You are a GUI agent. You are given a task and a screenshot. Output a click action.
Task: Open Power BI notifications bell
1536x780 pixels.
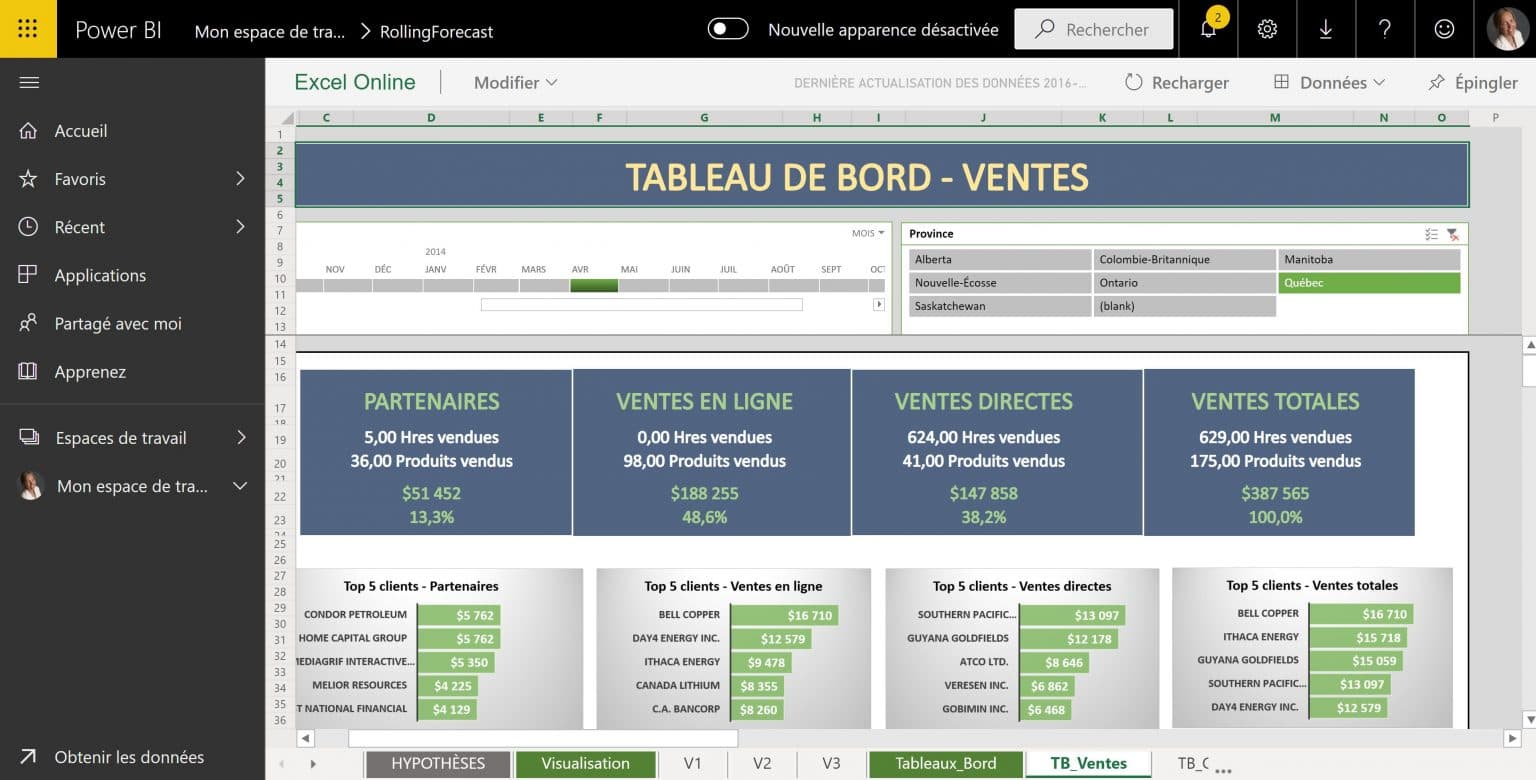1208,29
